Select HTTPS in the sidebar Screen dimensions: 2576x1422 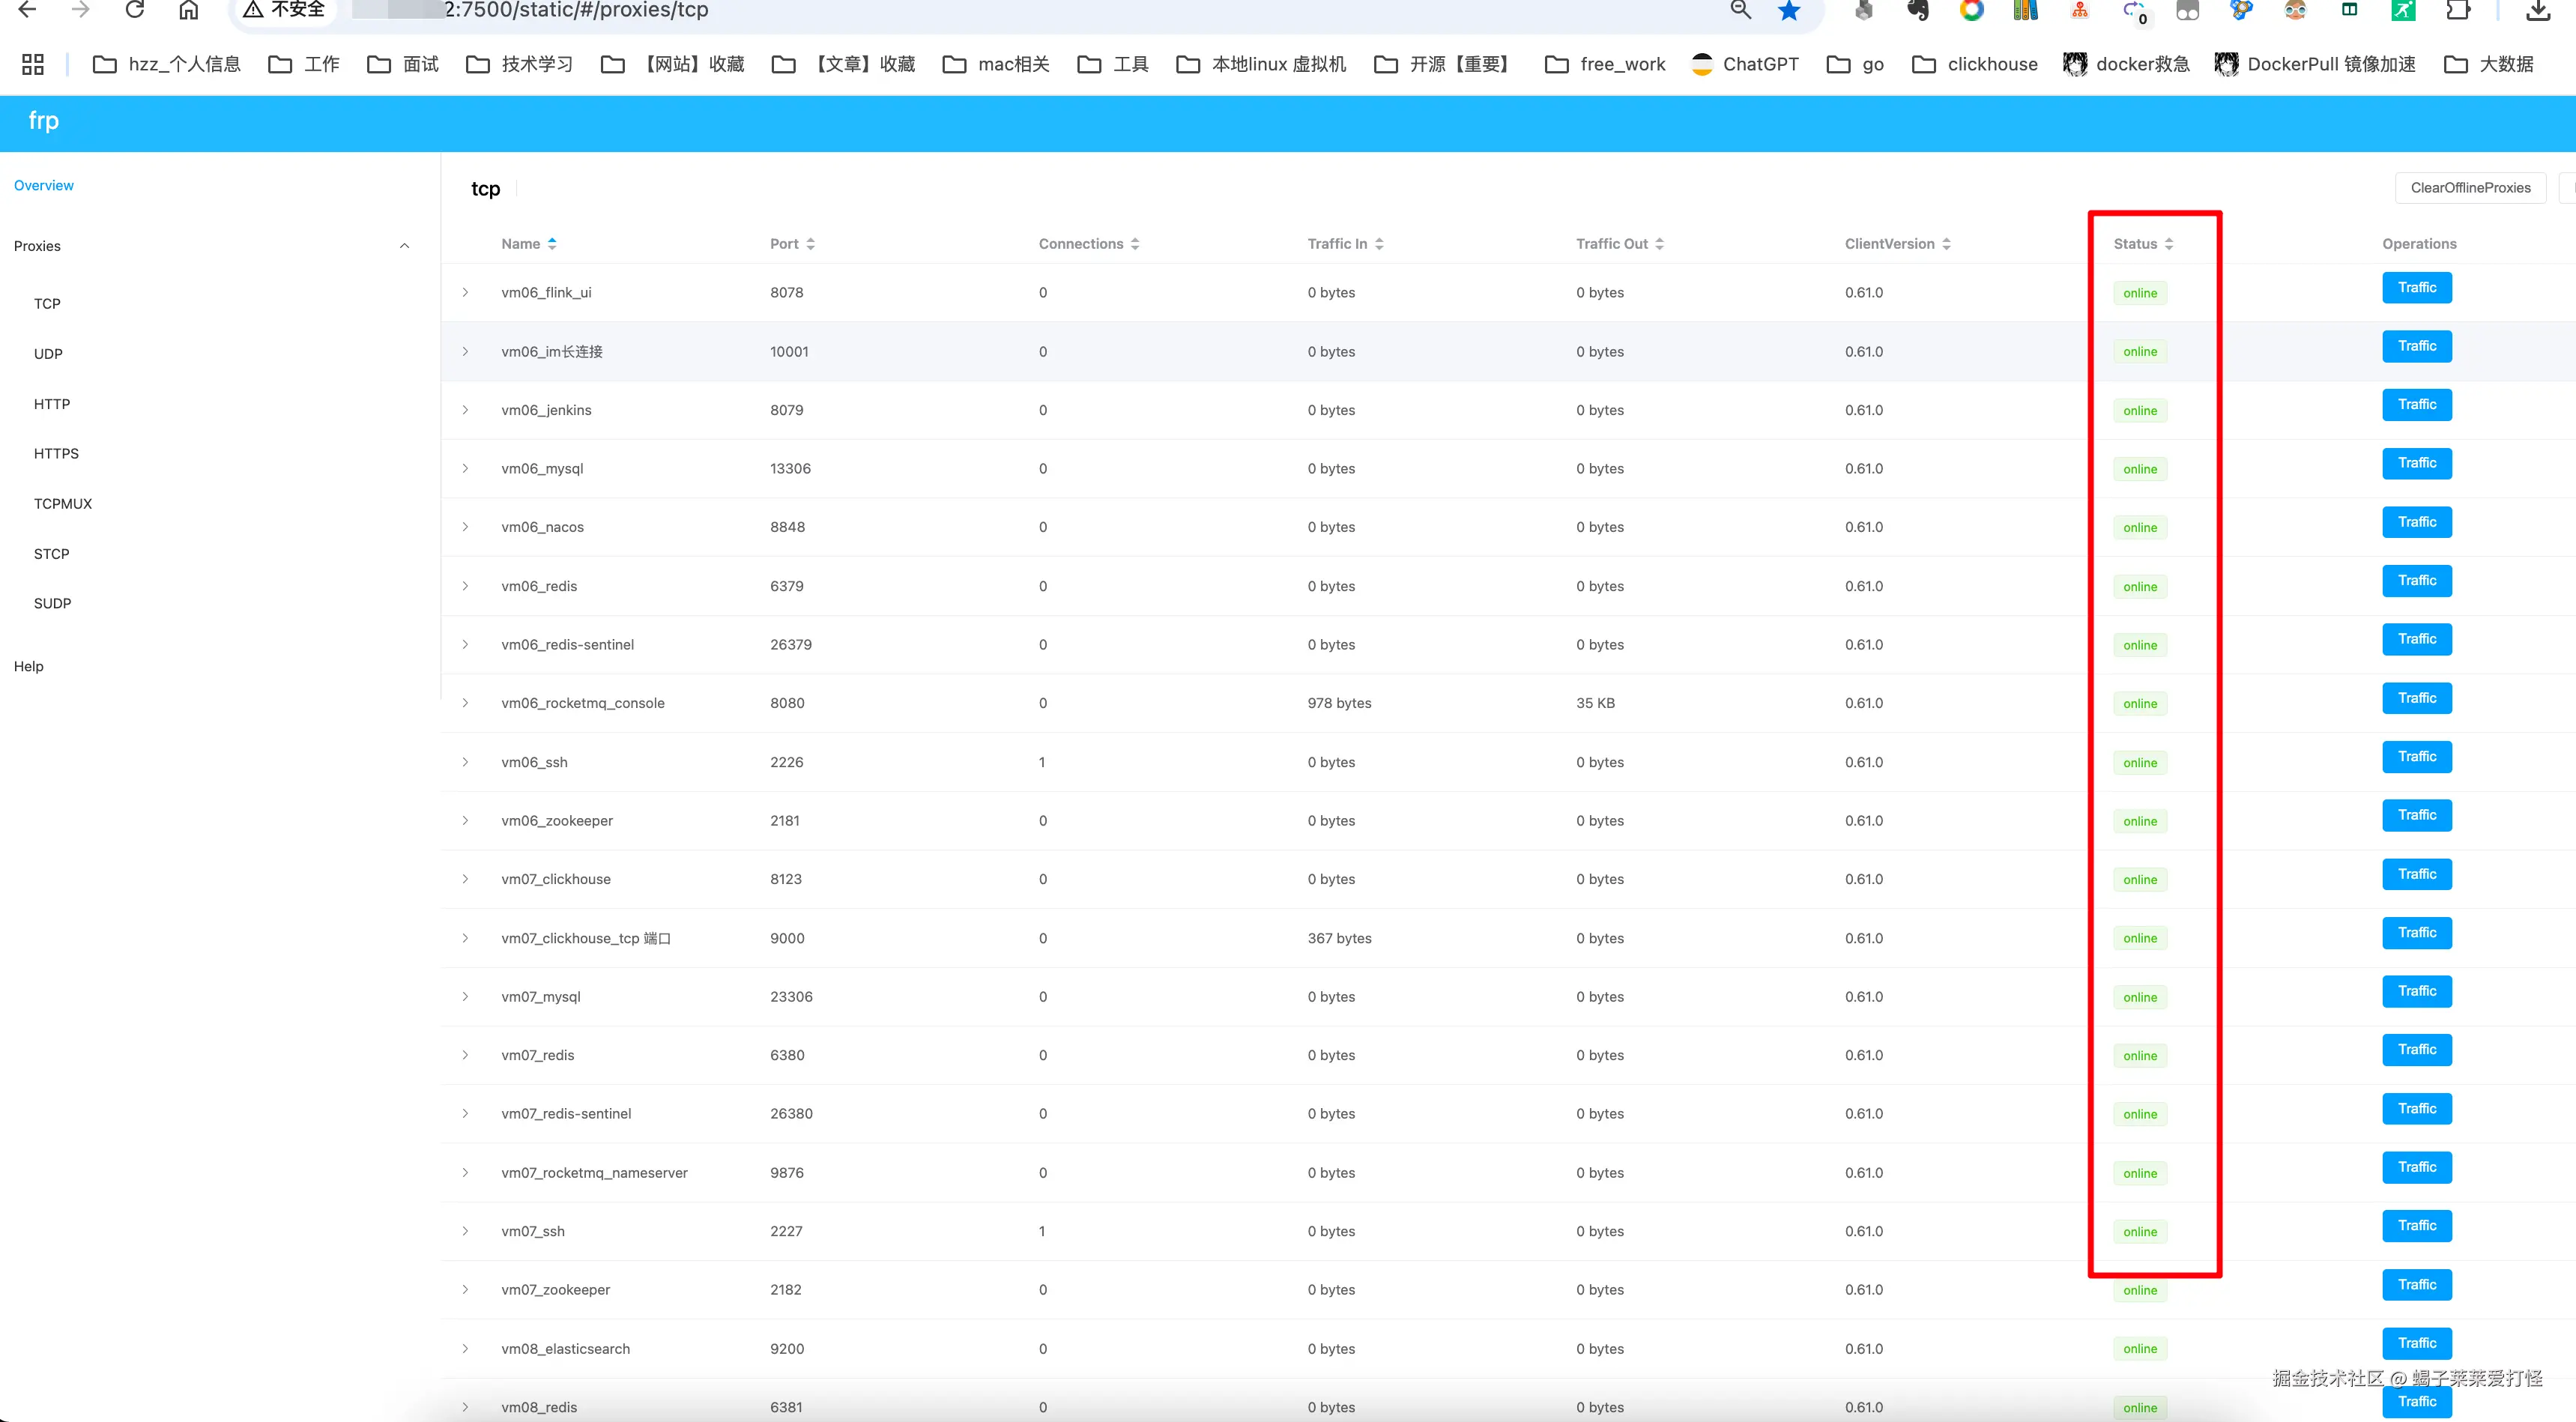tap(56, 454)
